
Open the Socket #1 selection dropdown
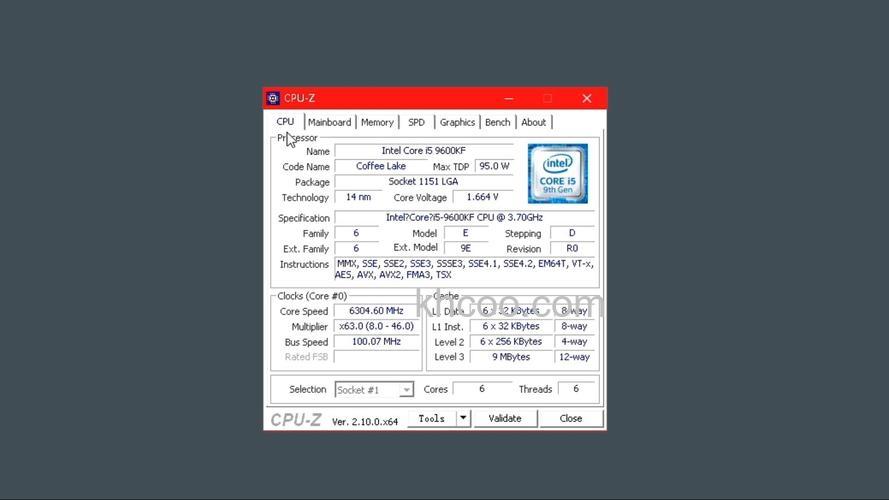coord(374,390)
